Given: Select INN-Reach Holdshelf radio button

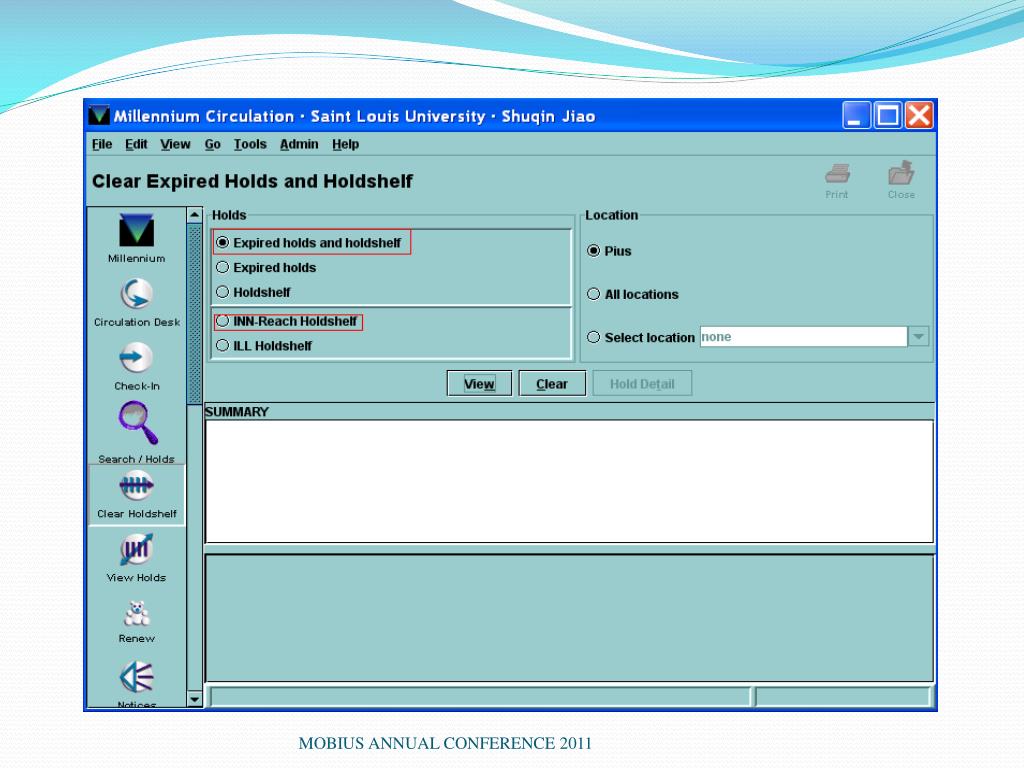Looking at the screenshot, I should pos(223,321).
